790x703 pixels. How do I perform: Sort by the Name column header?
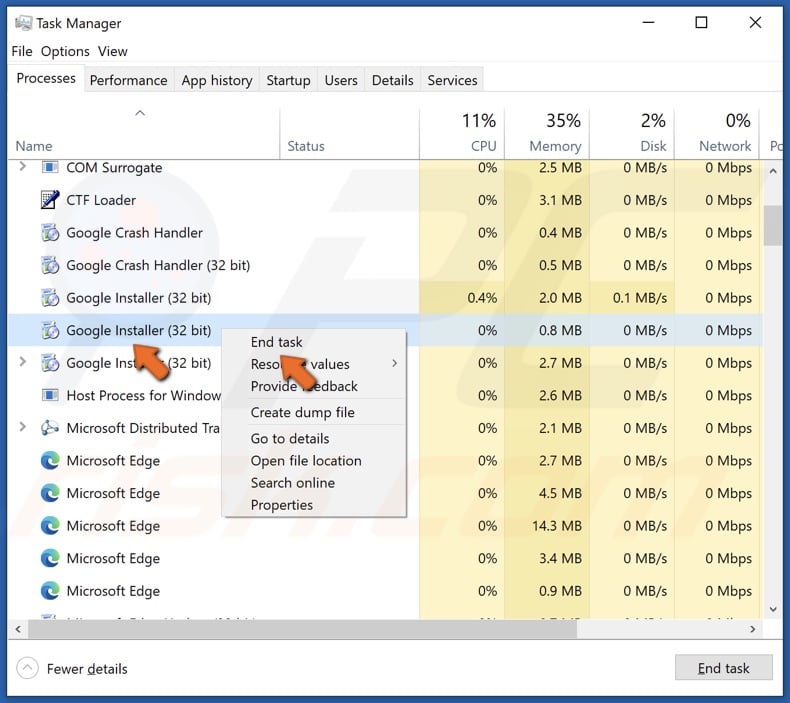pyautogui.click(x=34, y=146)
